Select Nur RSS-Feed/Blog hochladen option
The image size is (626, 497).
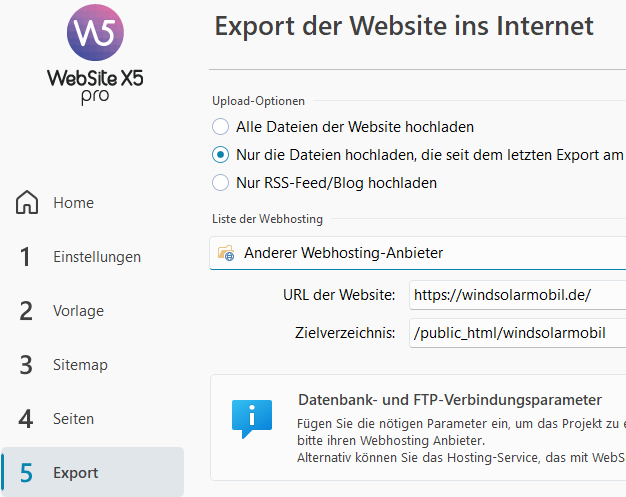pyautogui.click(x=220, y=182)
